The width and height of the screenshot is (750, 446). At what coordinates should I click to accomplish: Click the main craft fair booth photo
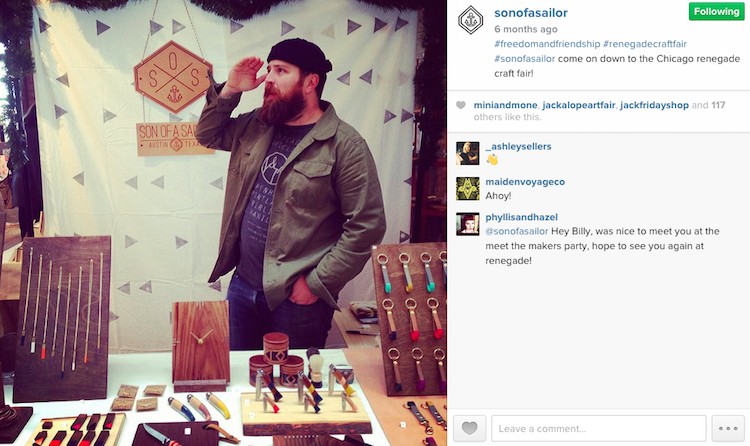tap(223, 223)
